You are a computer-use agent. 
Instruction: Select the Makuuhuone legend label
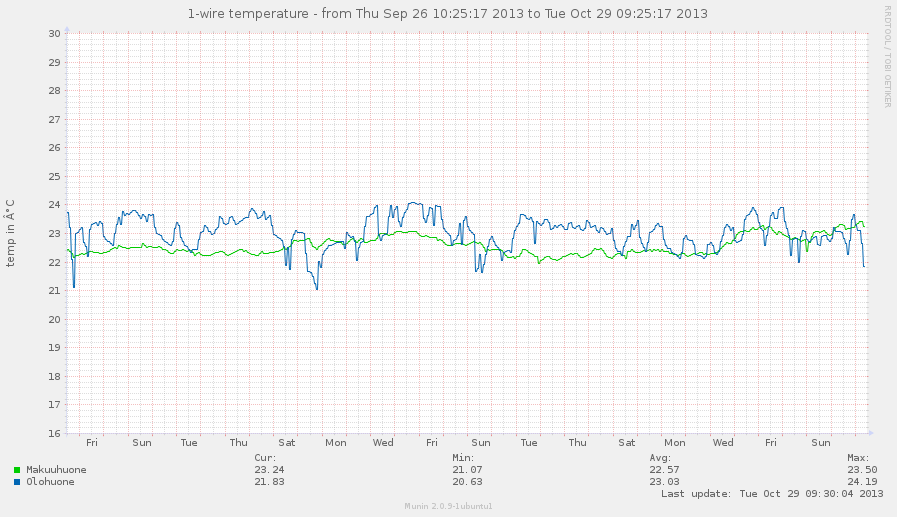(56, 470)
